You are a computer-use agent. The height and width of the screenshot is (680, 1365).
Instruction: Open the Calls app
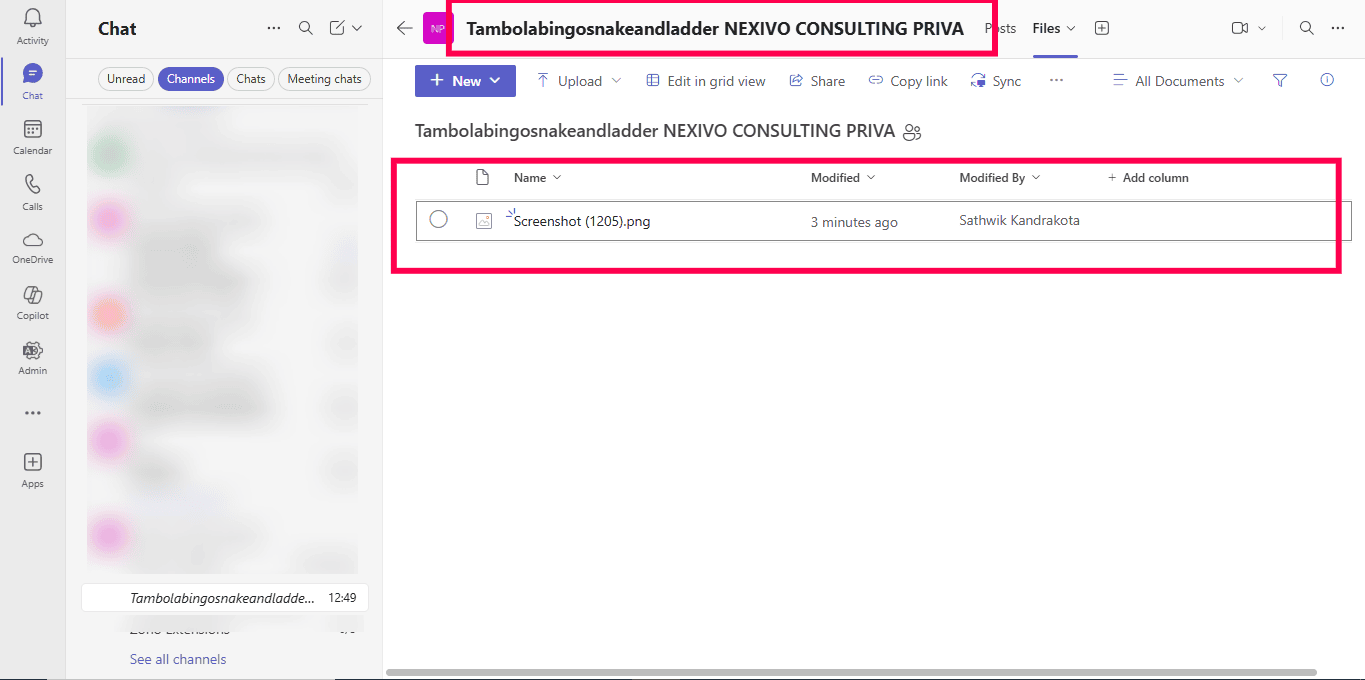coord(32,192)
